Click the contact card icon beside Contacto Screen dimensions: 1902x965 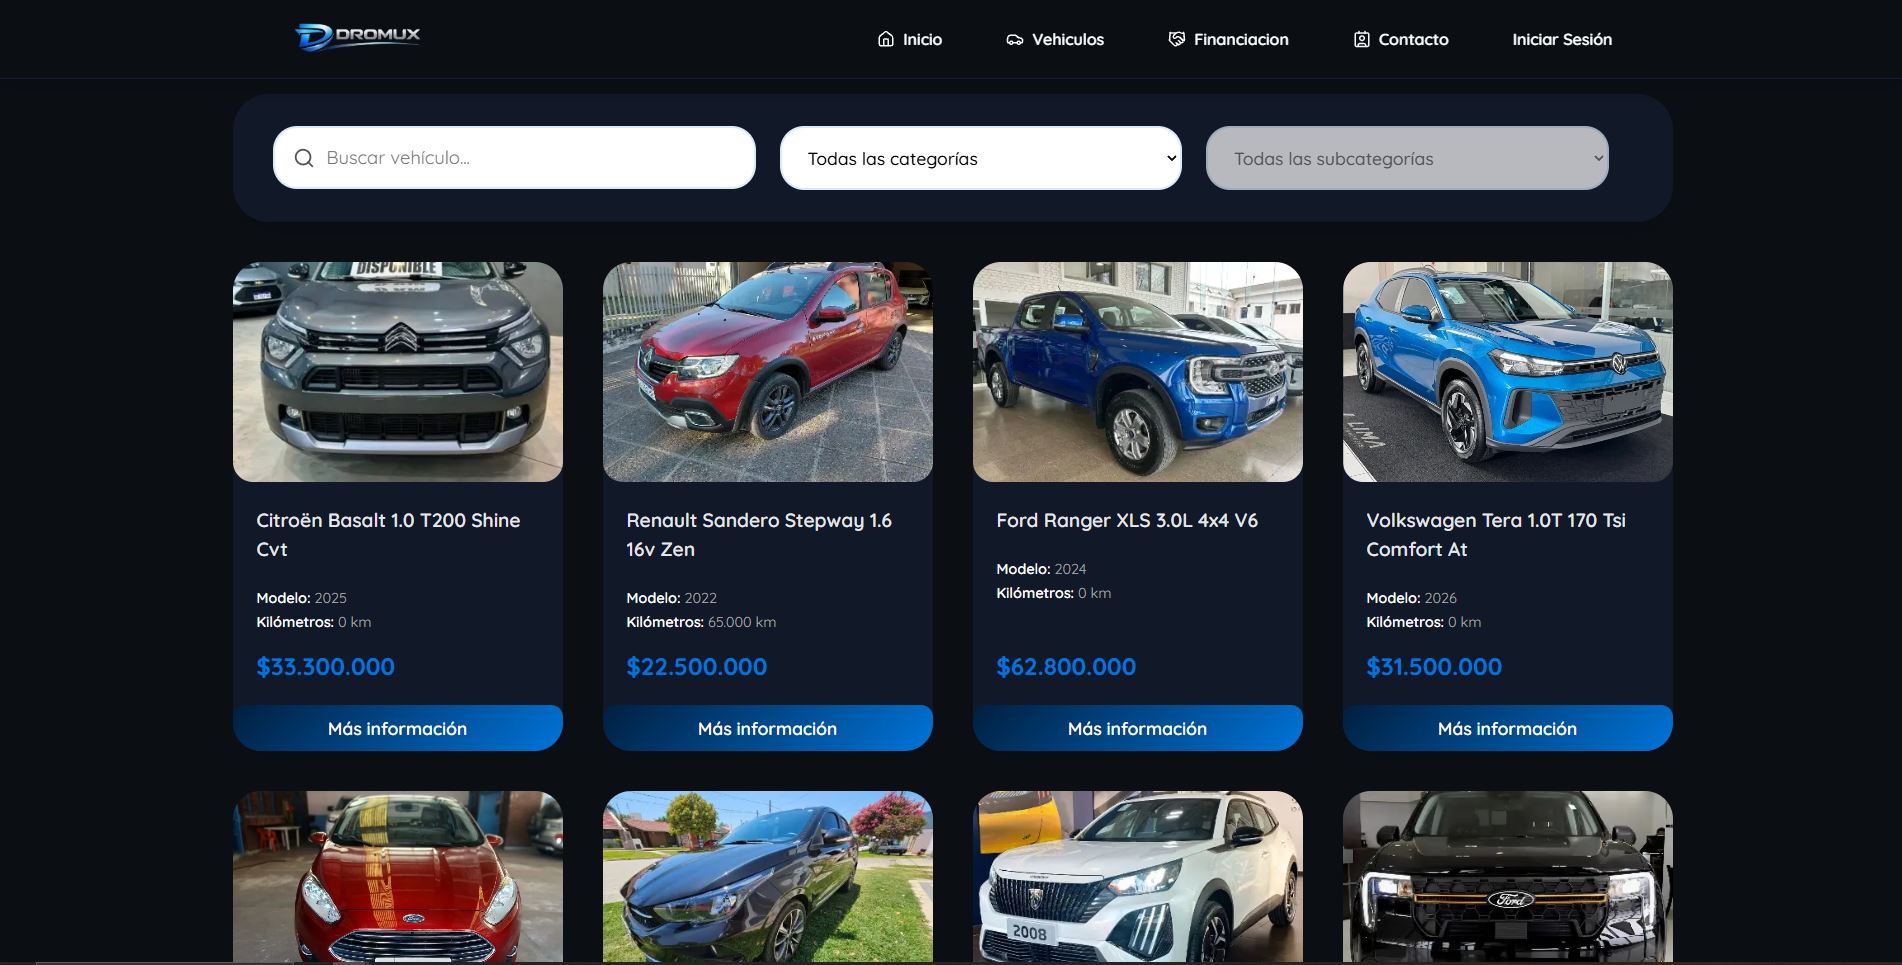click(x=1361, y=39)
